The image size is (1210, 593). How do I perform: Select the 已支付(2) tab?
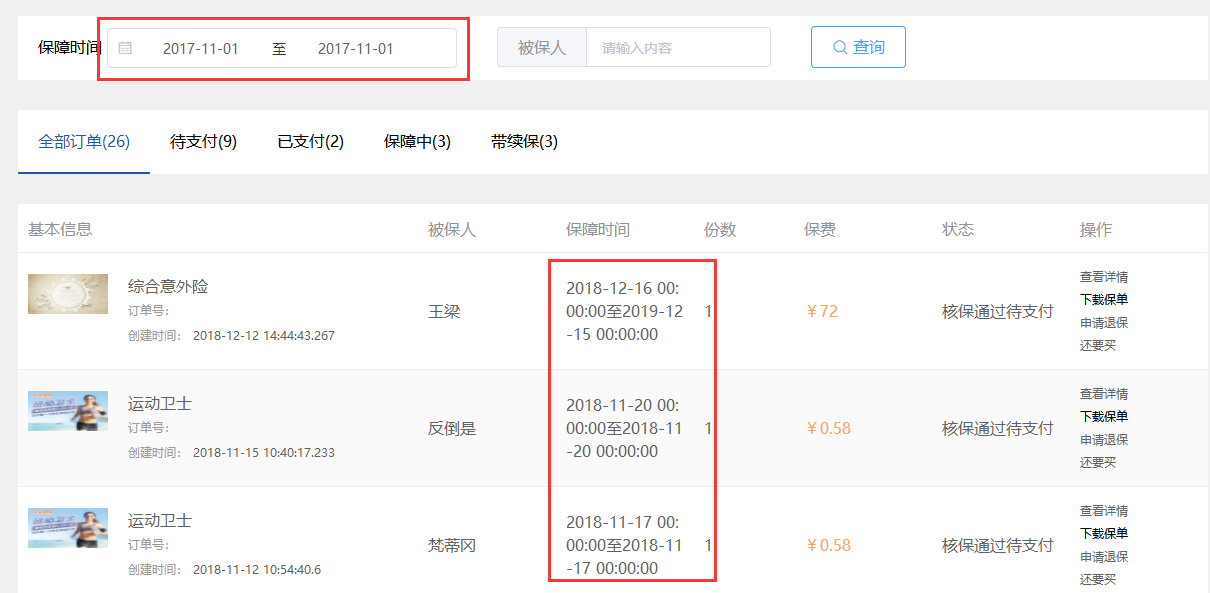(310, 142)
